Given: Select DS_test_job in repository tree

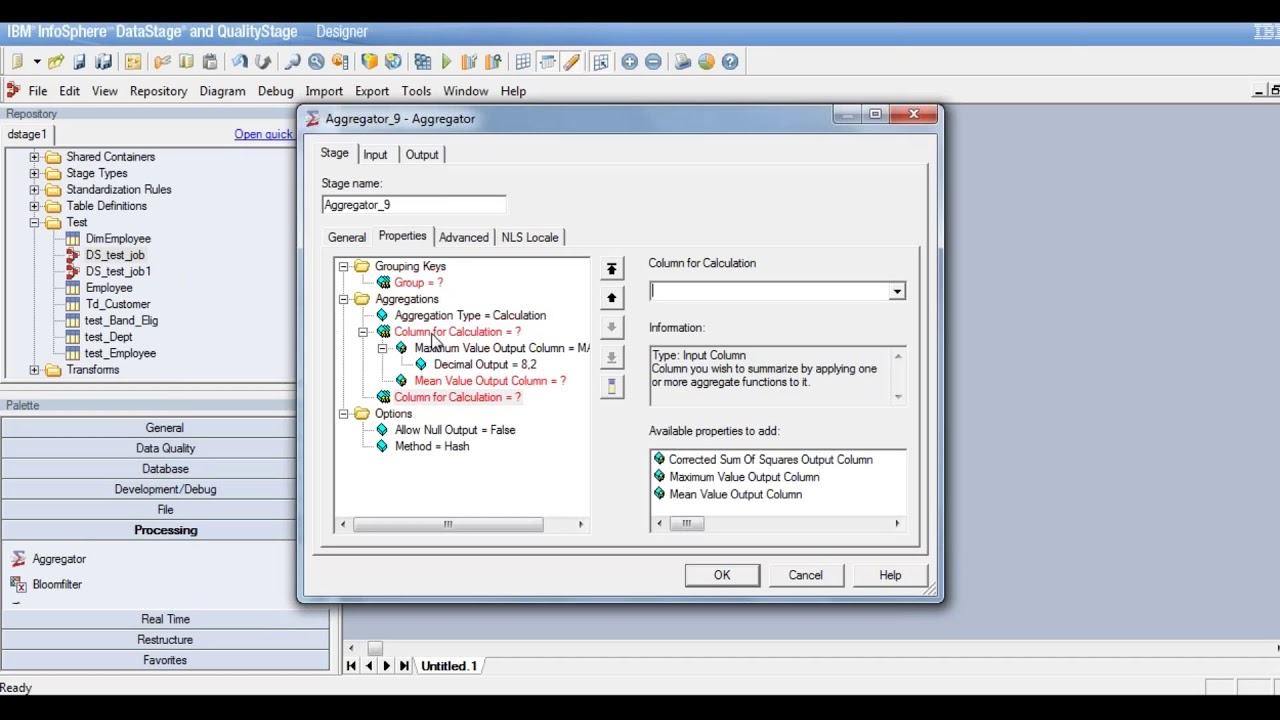Looking at the screenshot, I should 115,255.
